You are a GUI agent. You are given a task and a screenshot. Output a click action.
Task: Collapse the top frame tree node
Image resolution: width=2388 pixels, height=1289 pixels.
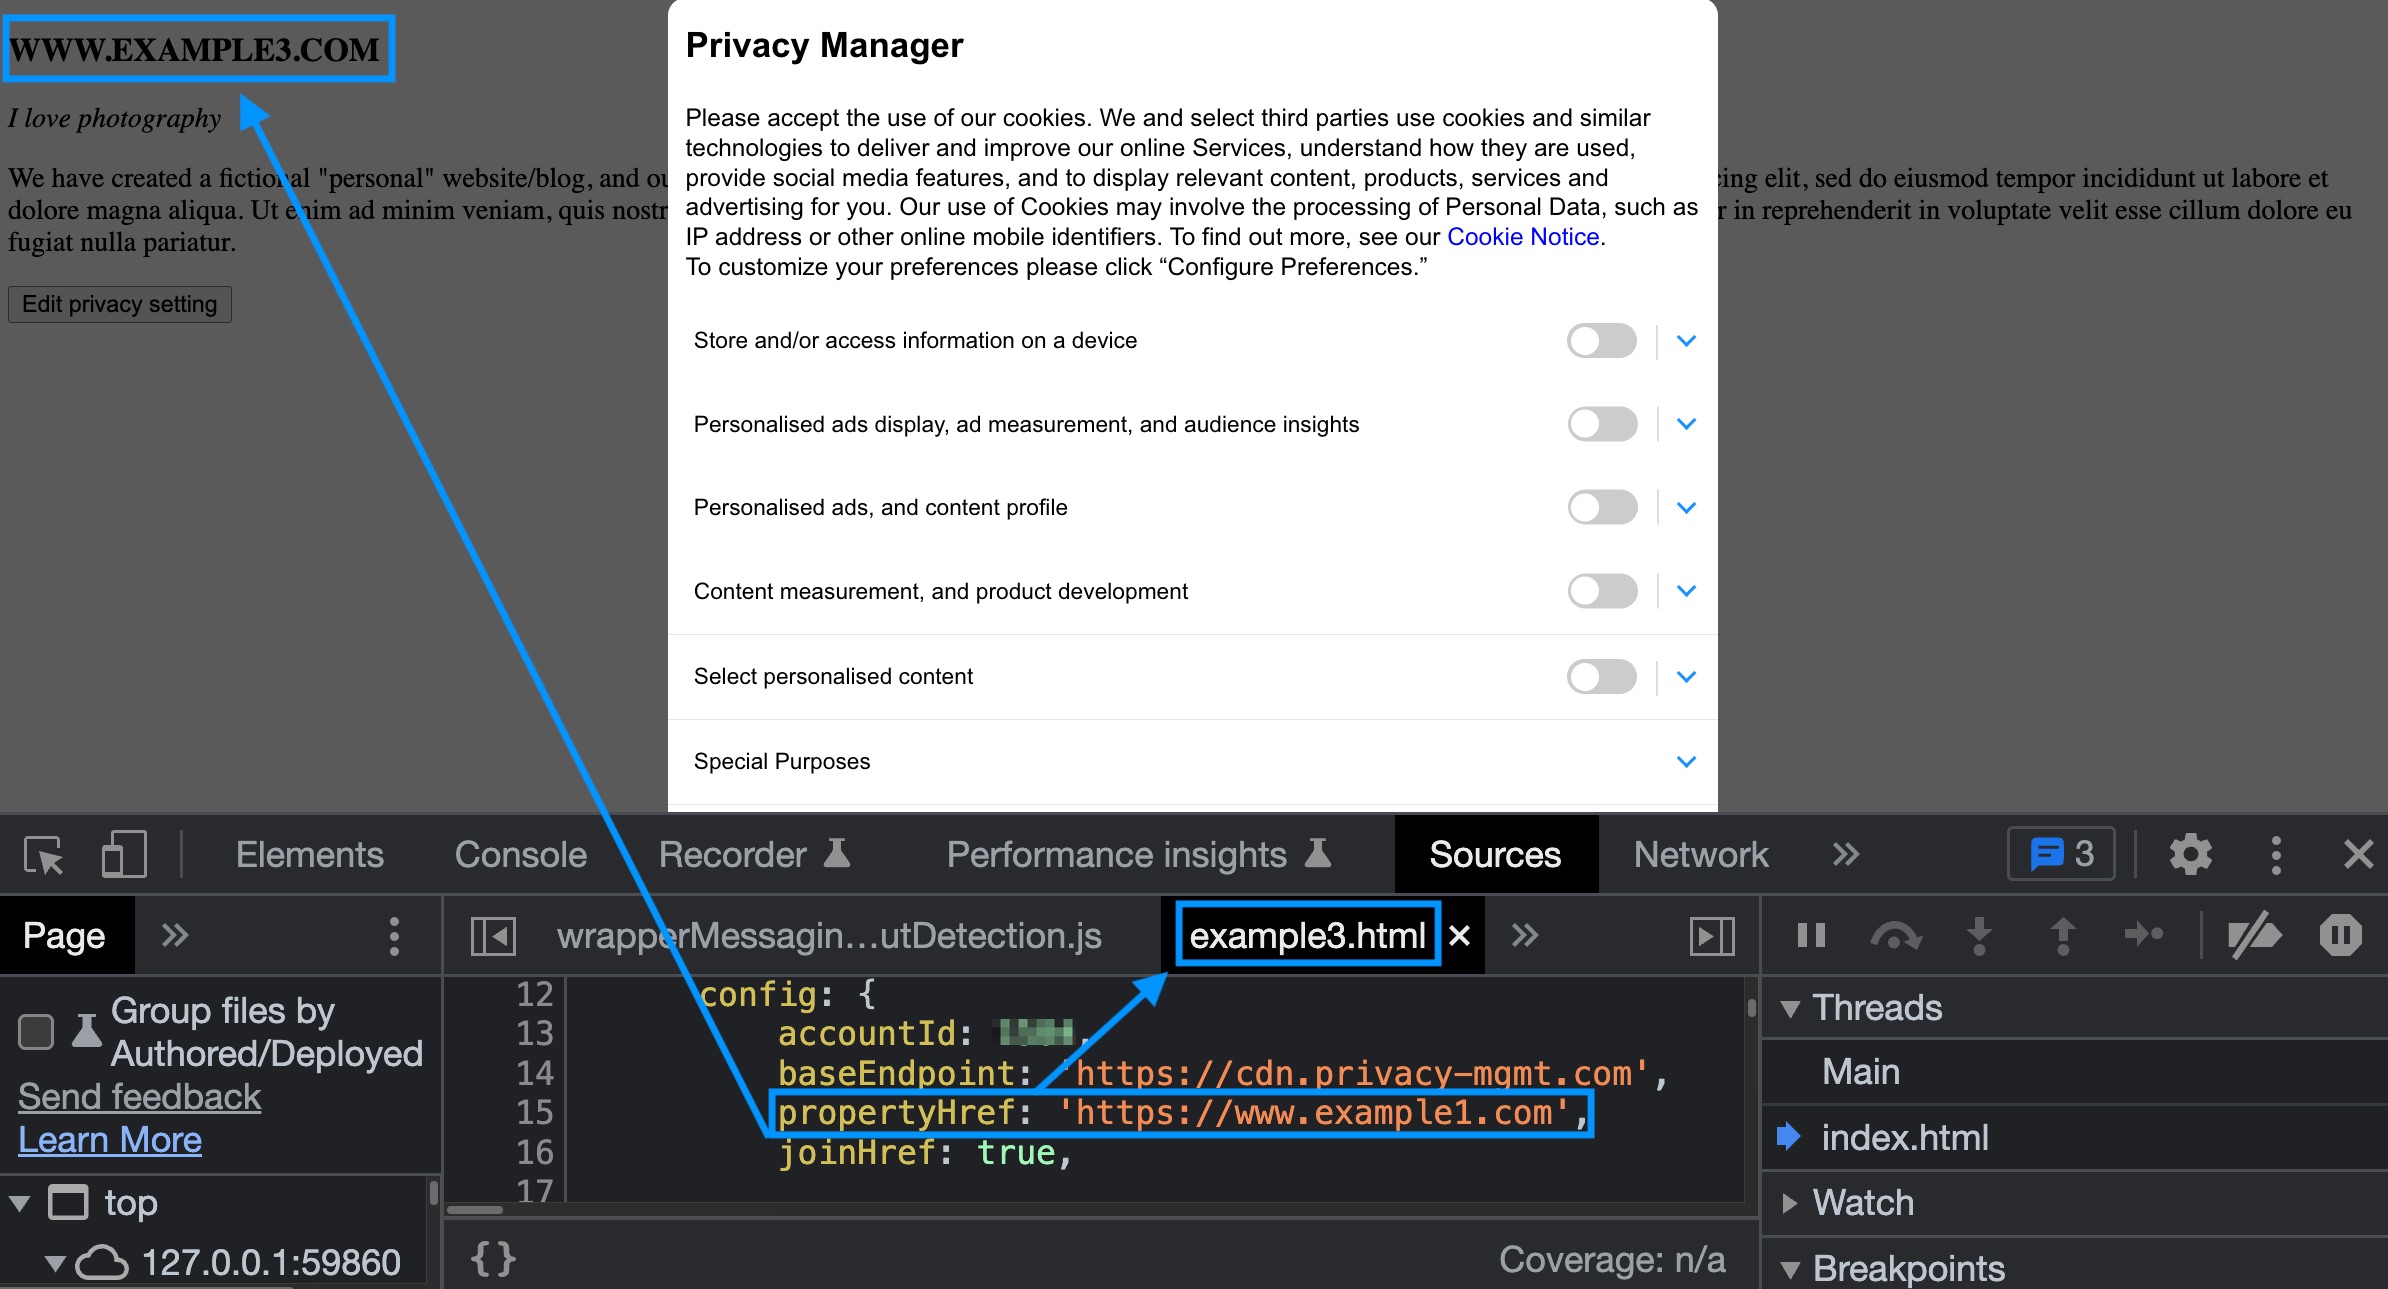[x=19, y=1202]
